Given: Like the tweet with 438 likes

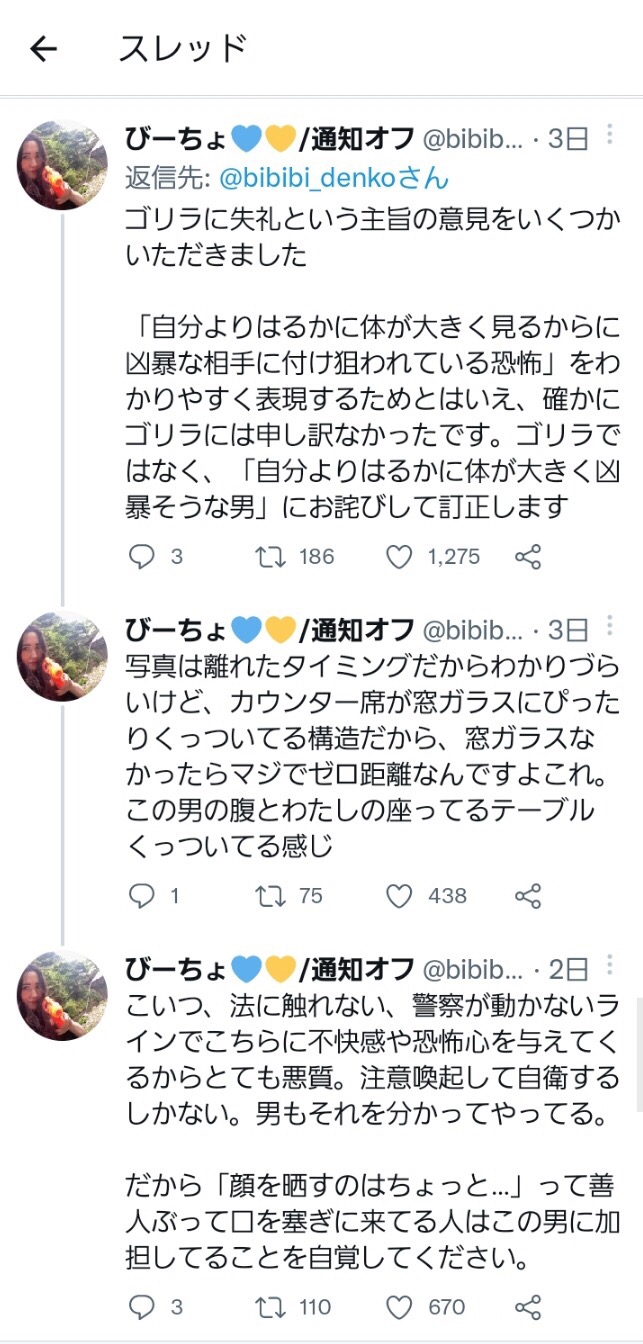Looking at the screenshot, I should click(399, 895).
